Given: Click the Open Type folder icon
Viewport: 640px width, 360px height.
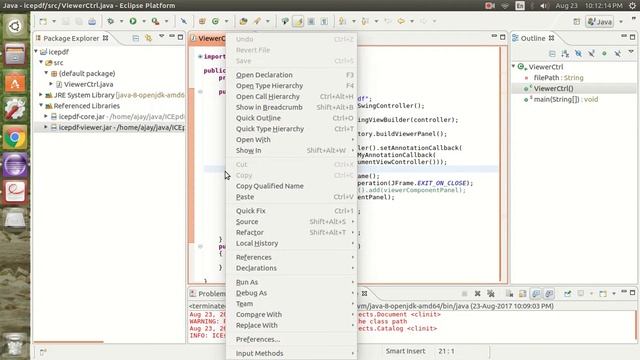Looking at the screenshot, I should [x=243, y=21].
